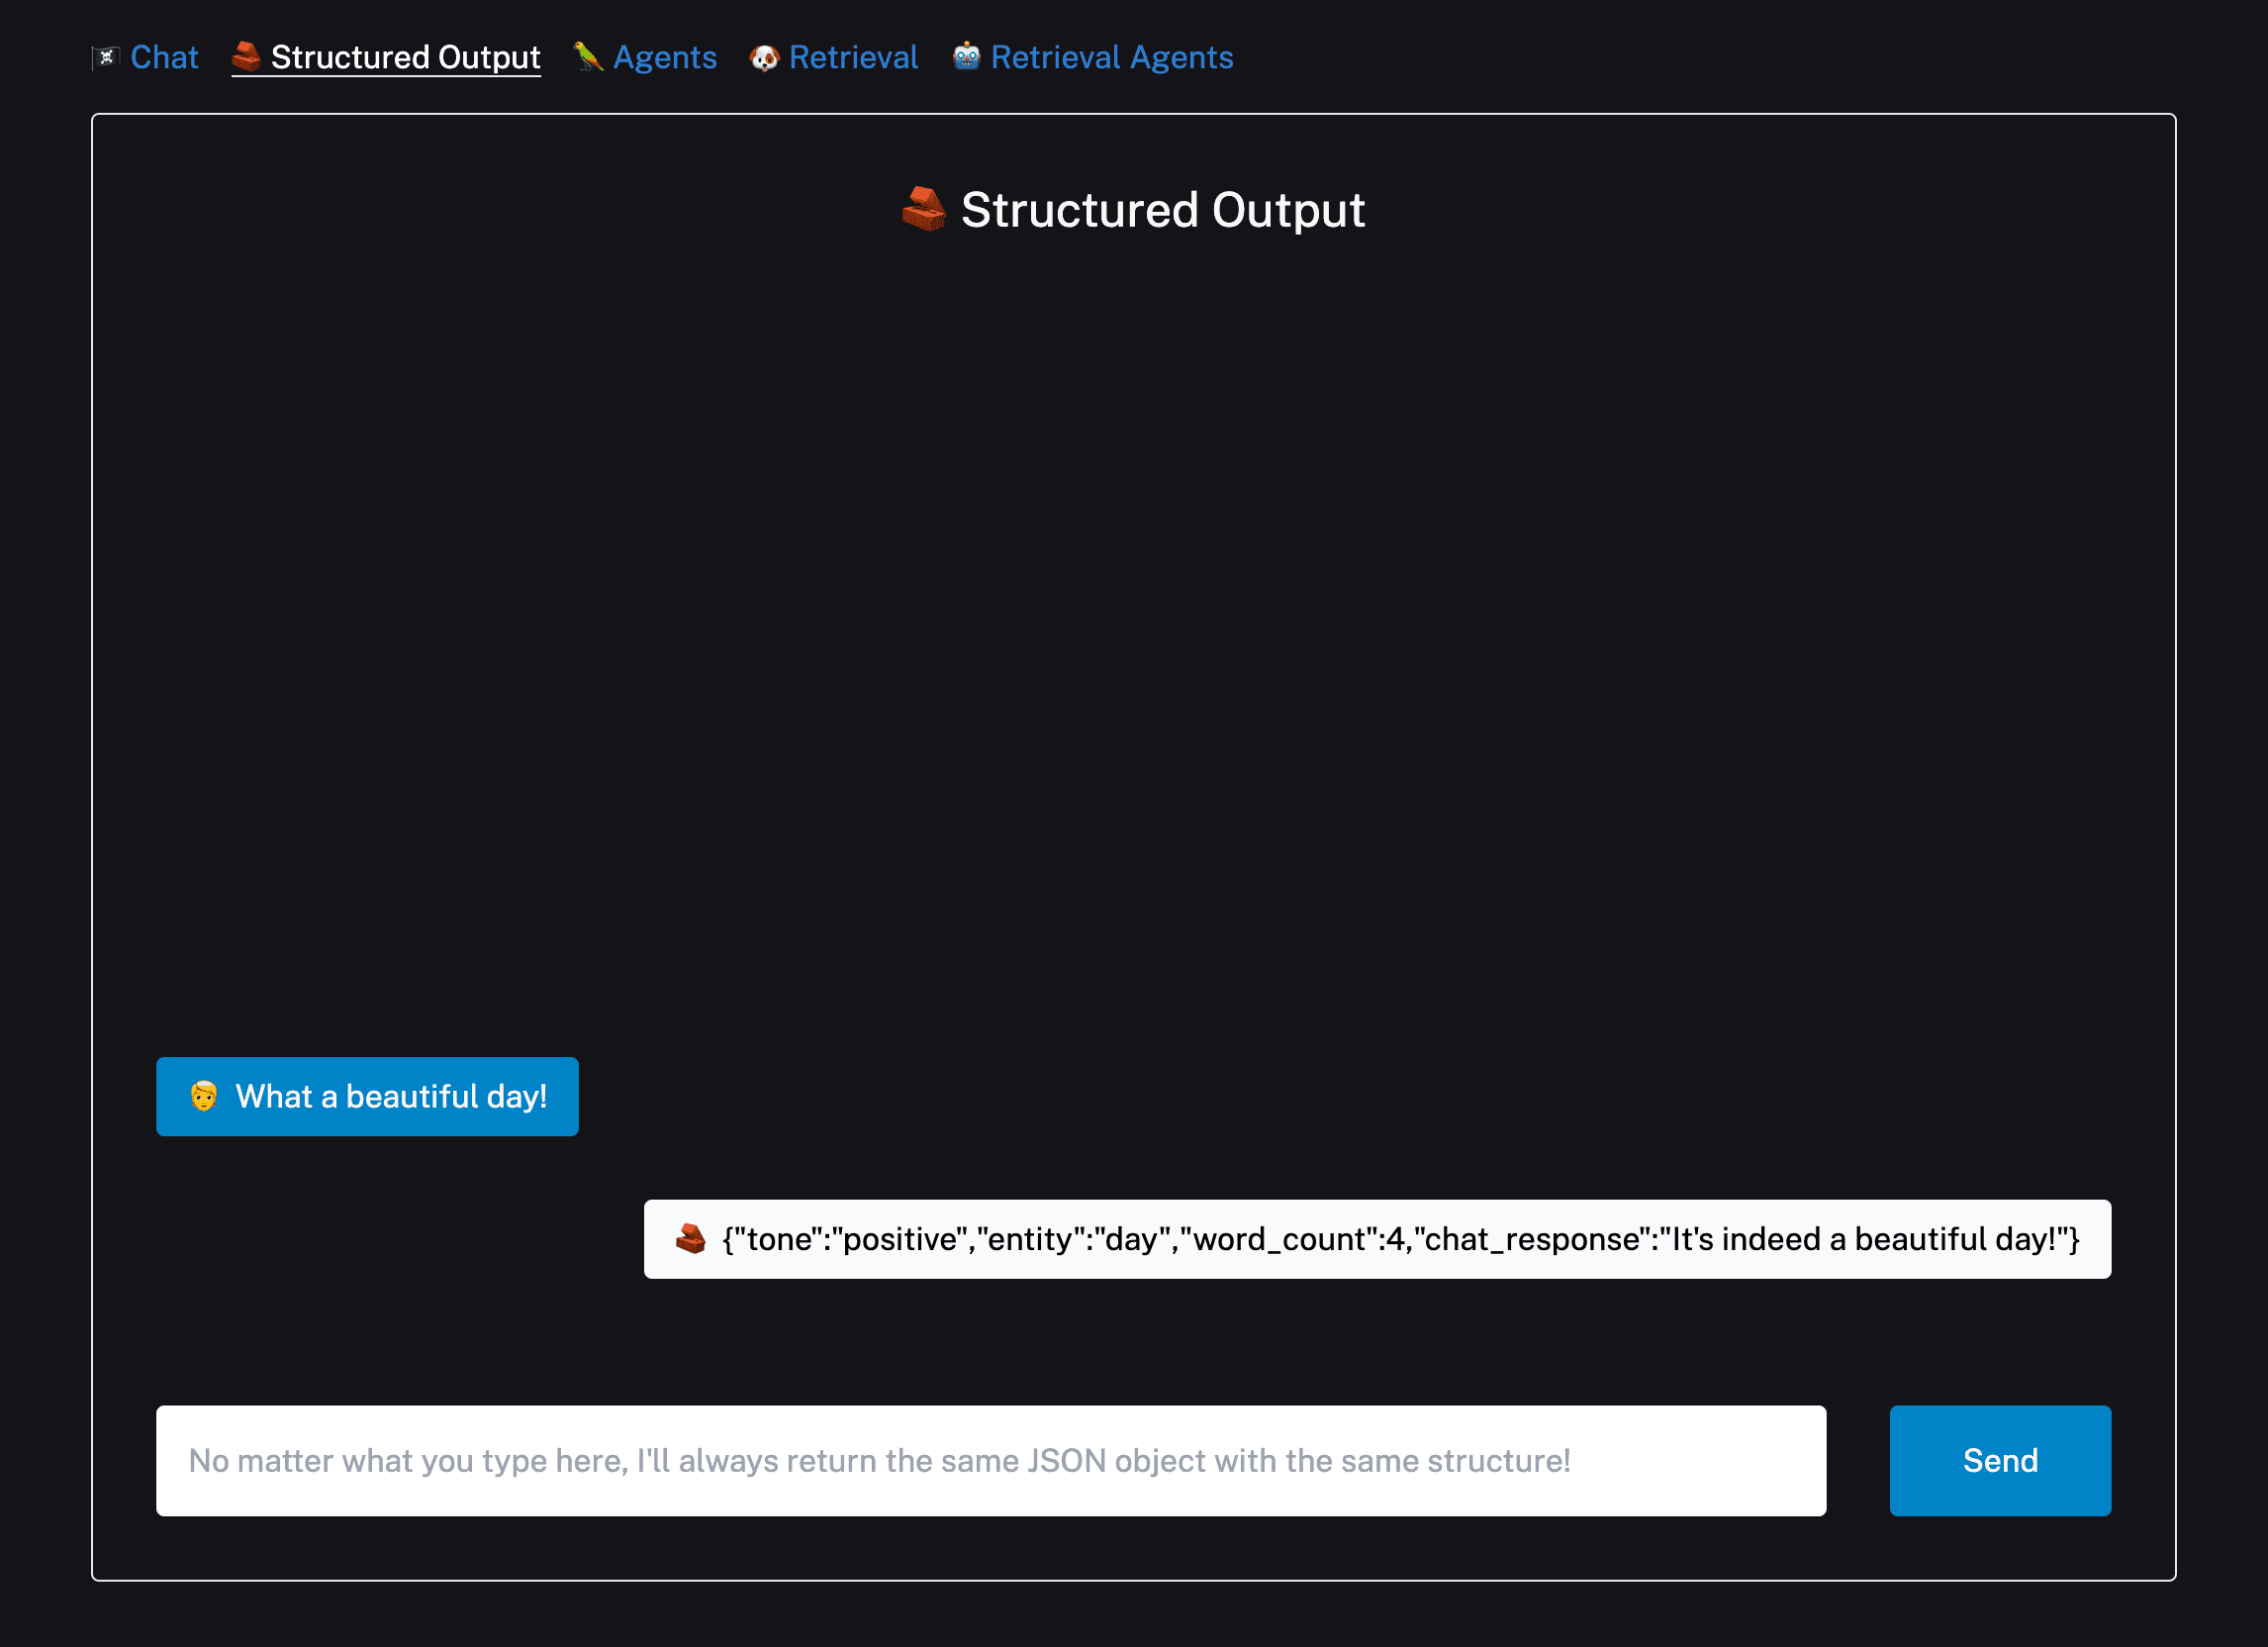The height and width of the screenshot is (1647, 2268).
Task: Click the pirate flag icon beside Chat
Action: click(x=105, y=57)
